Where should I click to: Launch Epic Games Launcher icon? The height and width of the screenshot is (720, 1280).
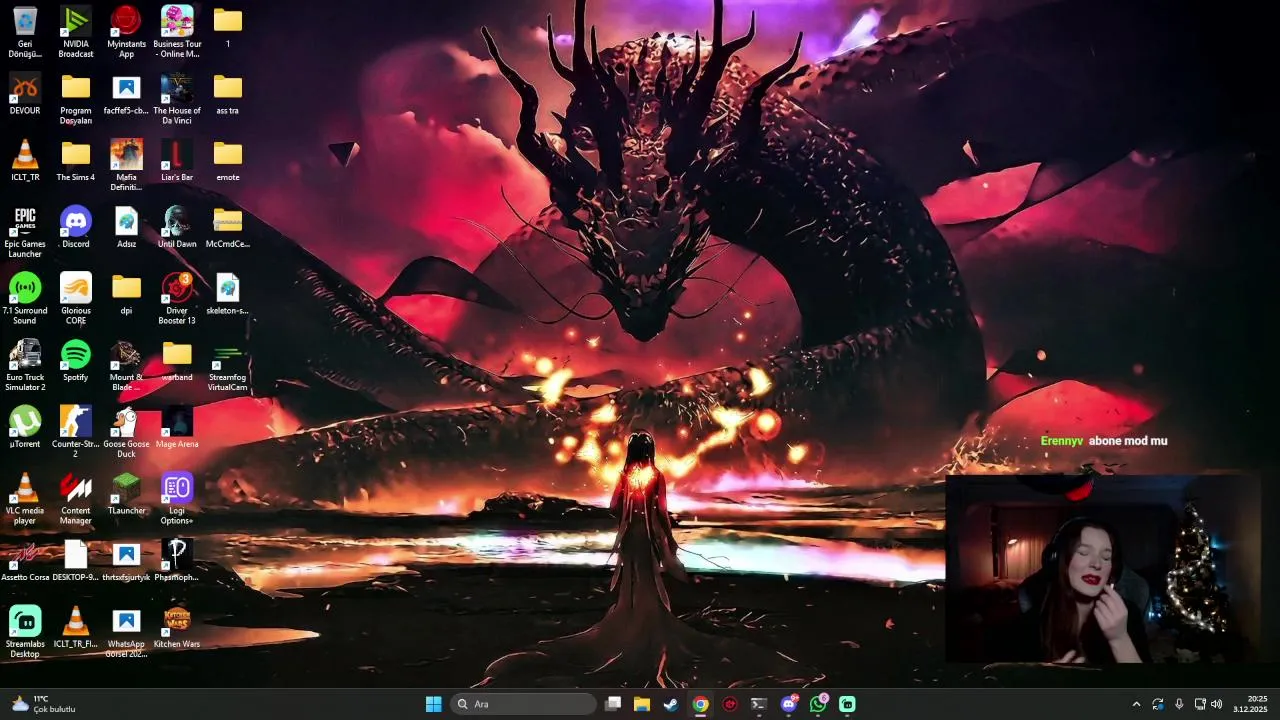25,232
